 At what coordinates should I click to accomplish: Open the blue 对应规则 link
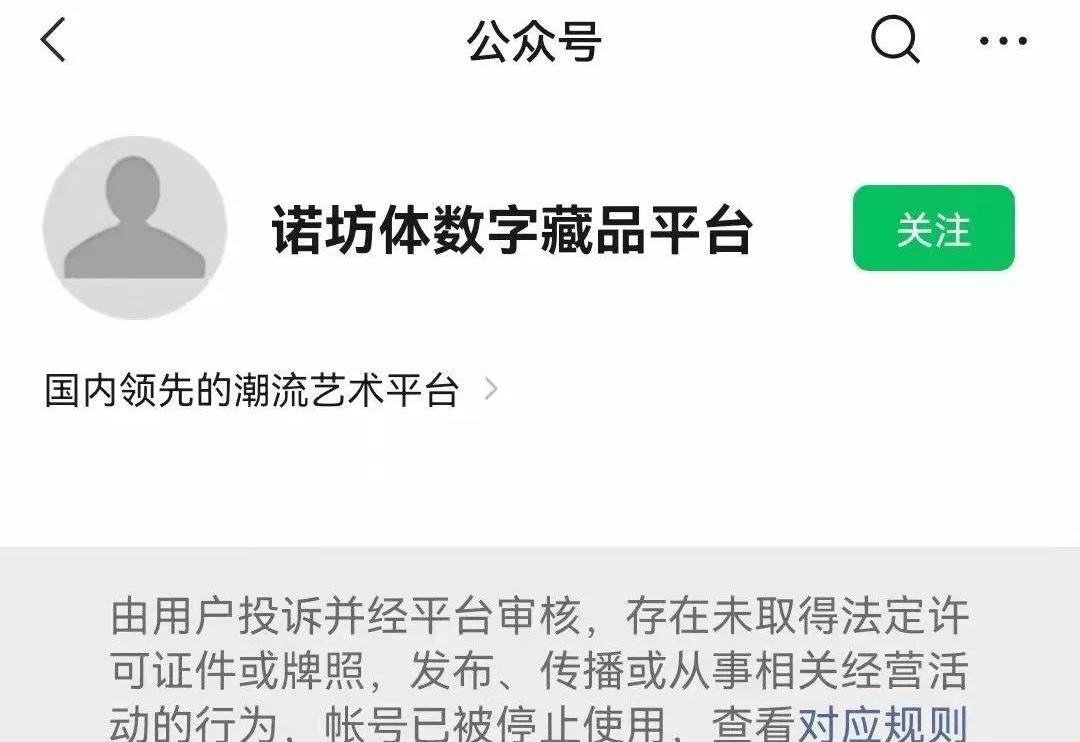pos(883,723)
